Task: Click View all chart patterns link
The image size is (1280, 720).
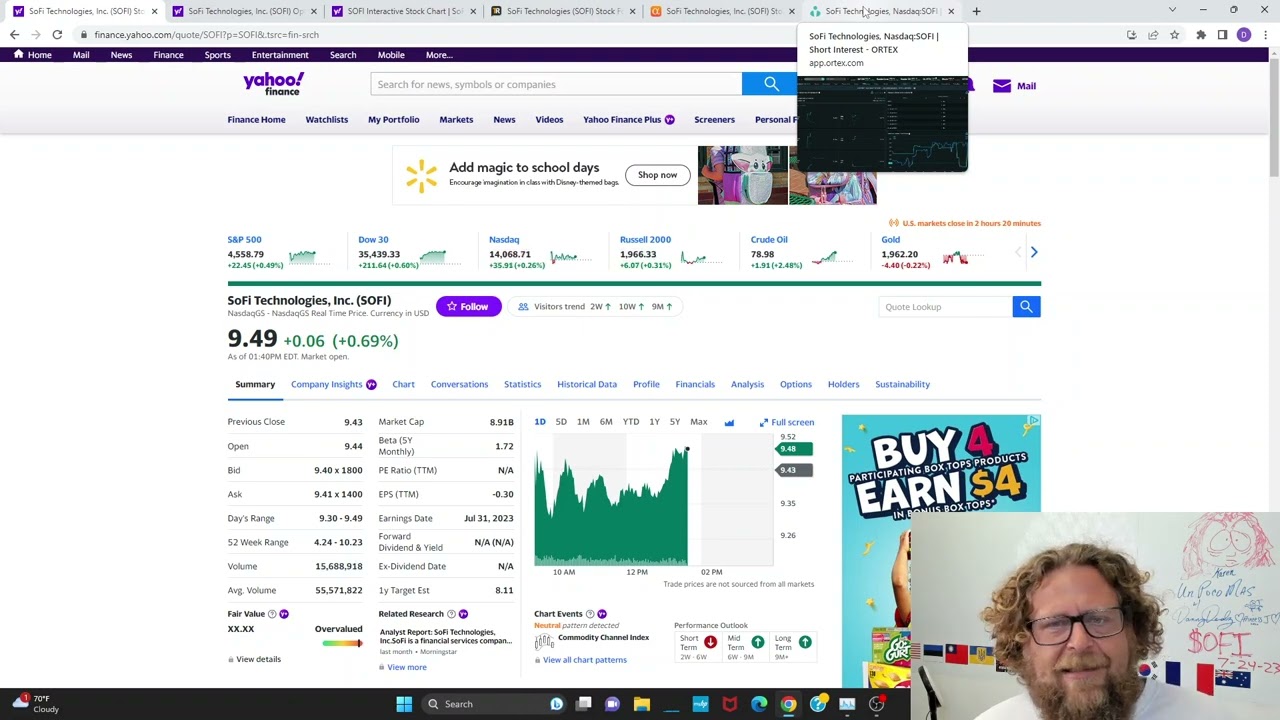Action: click(x=585, y=660)
